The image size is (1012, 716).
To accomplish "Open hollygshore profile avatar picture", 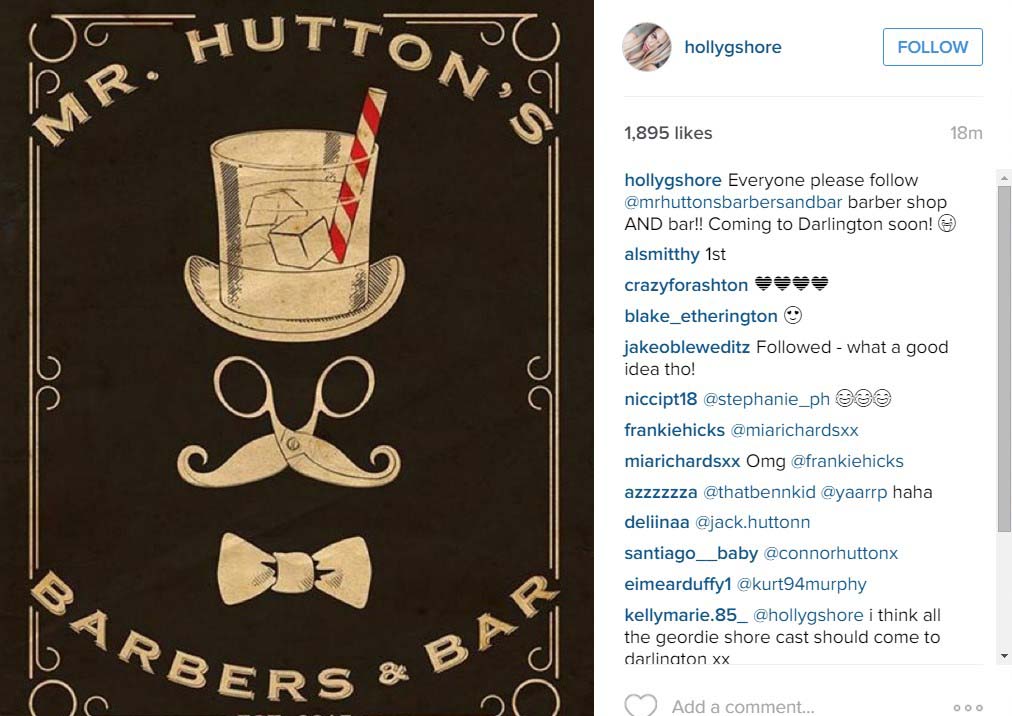I will pos(646,46).
